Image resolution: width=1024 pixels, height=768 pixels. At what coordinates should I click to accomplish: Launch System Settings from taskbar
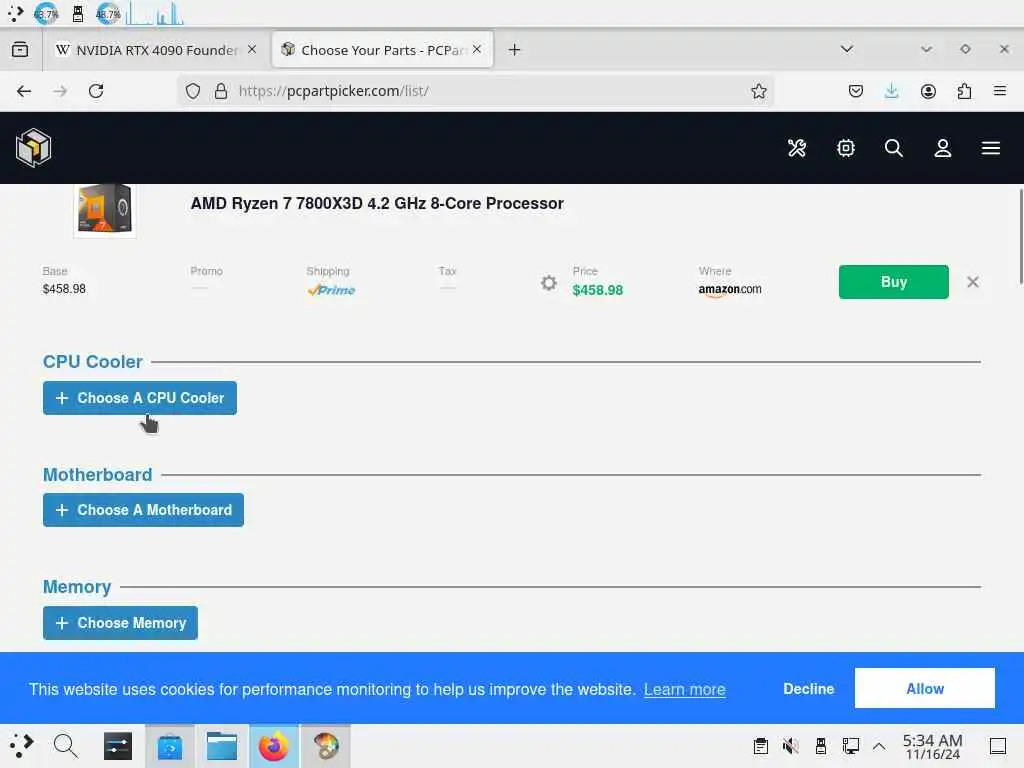point(118,746)
